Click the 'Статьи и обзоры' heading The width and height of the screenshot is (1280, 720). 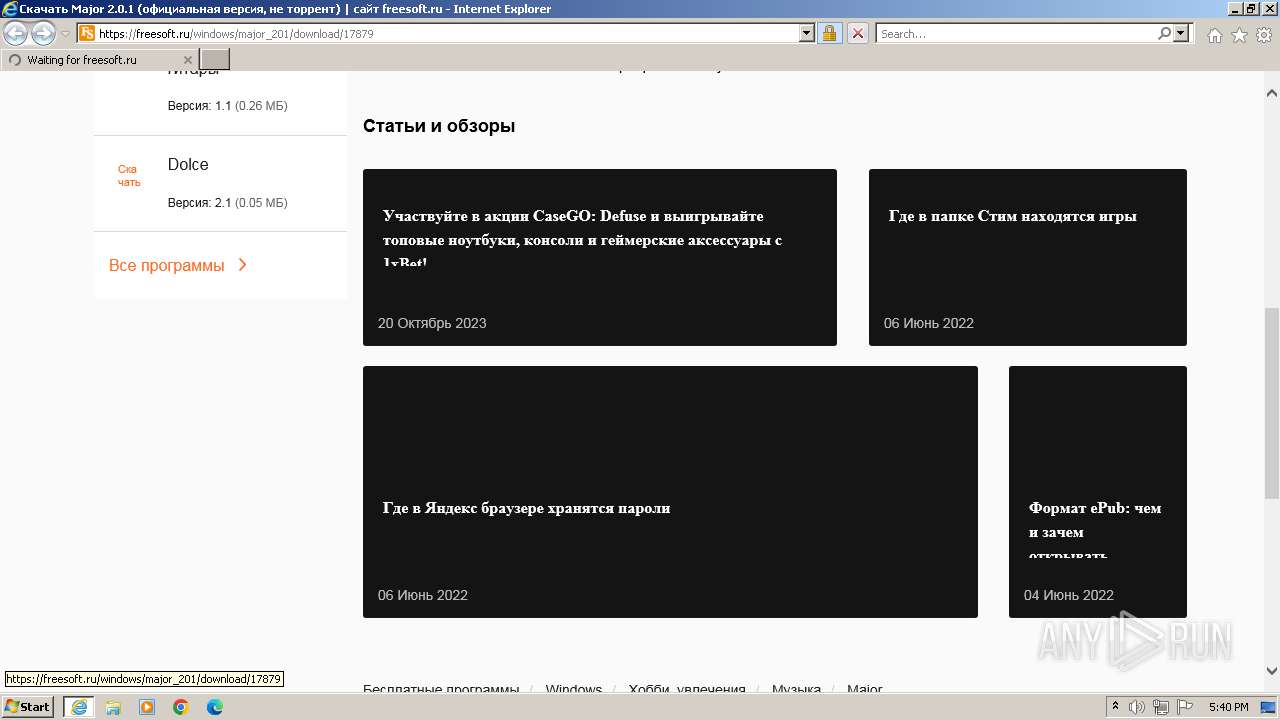tap(439, 126)
